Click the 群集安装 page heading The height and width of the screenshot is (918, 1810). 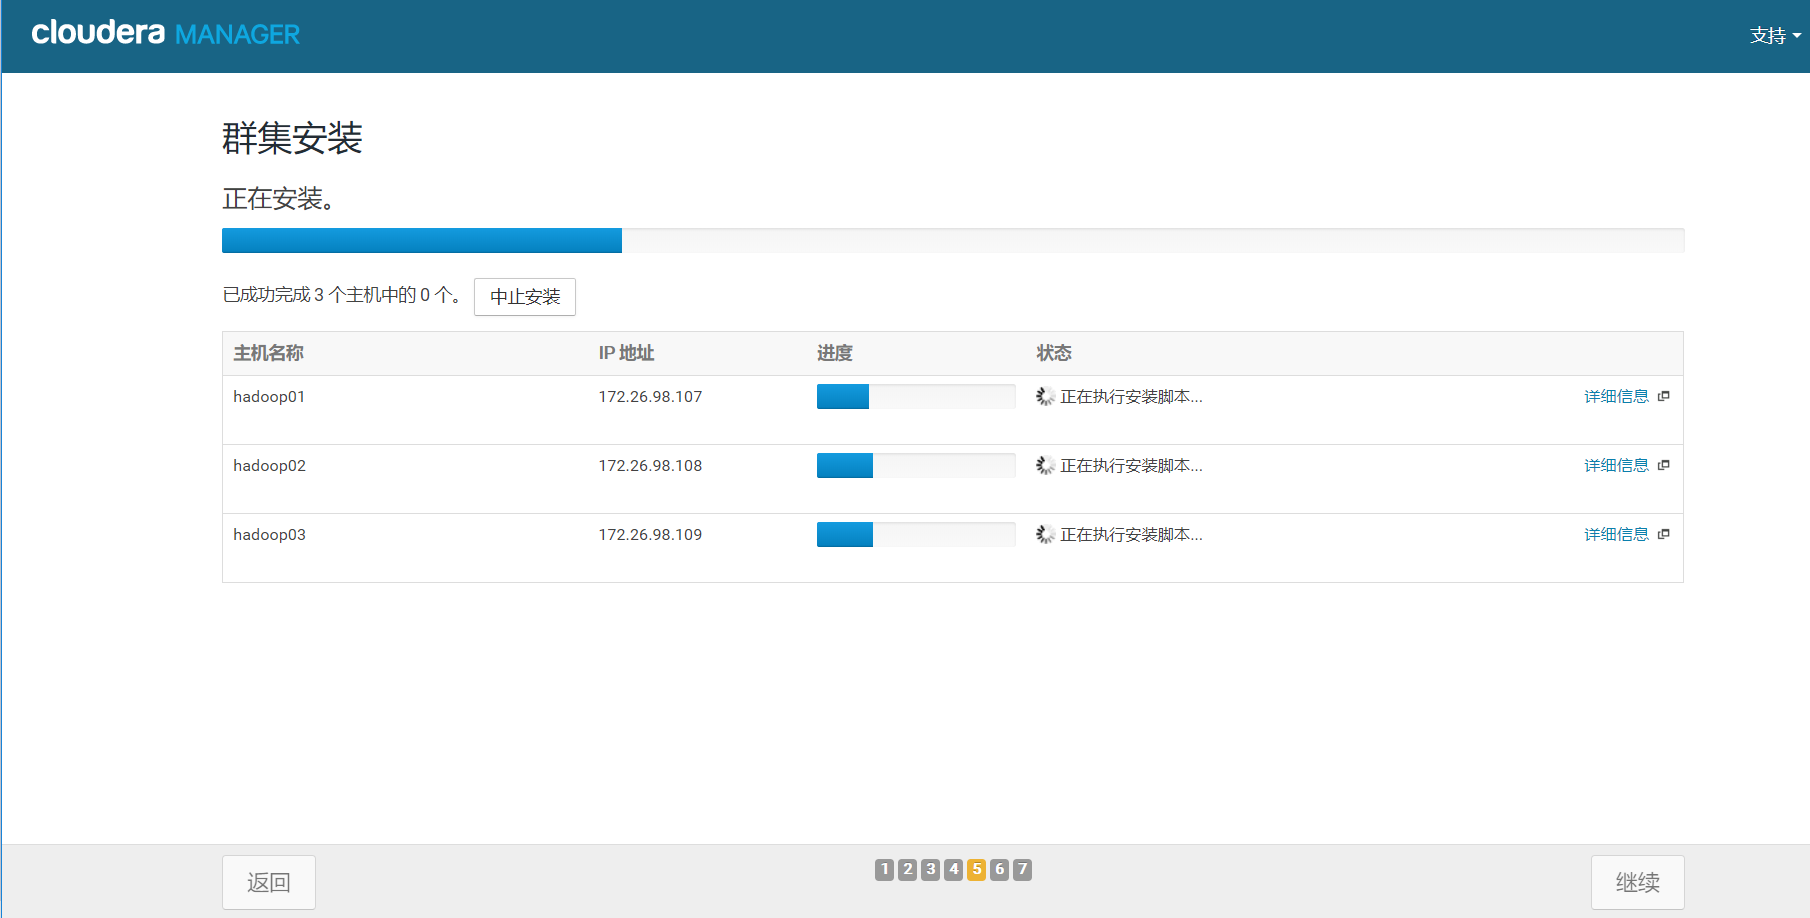click(x=292, y=138)
